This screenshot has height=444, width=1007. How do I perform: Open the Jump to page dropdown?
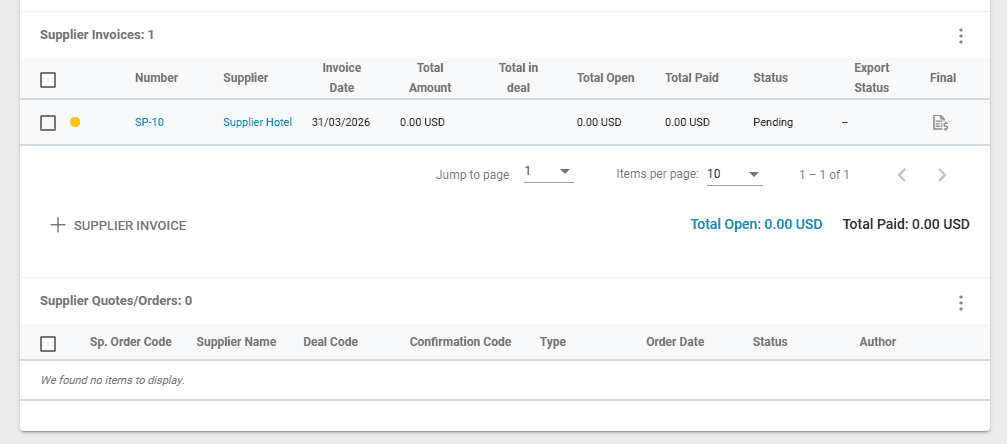point(548,173)
